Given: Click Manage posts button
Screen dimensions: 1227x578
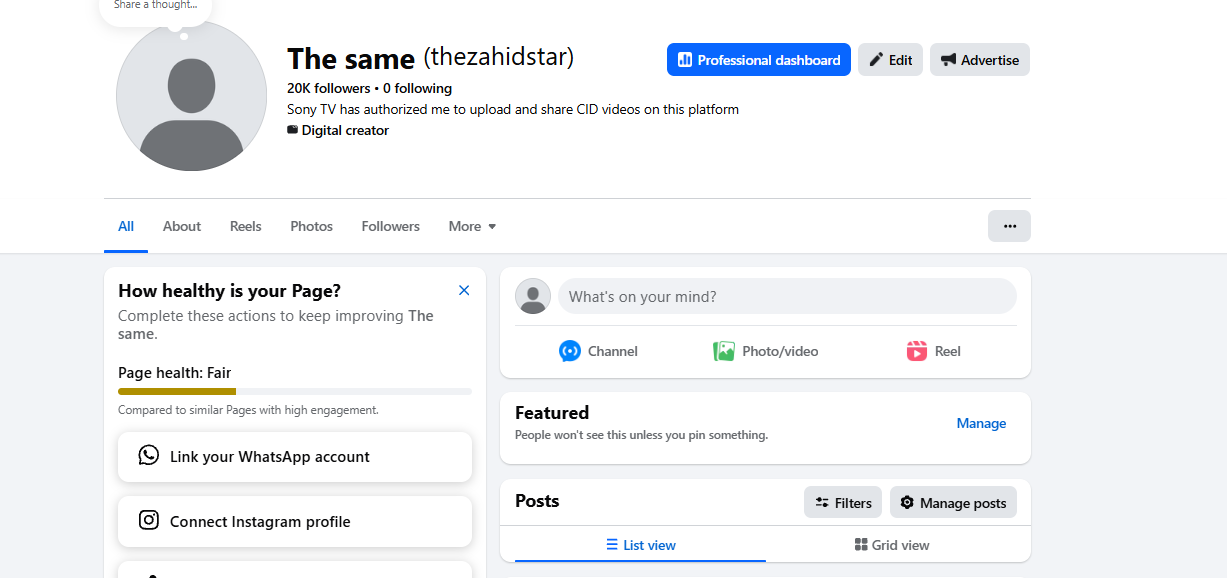Looking at the screenshot, I should [x=953, y=503].
